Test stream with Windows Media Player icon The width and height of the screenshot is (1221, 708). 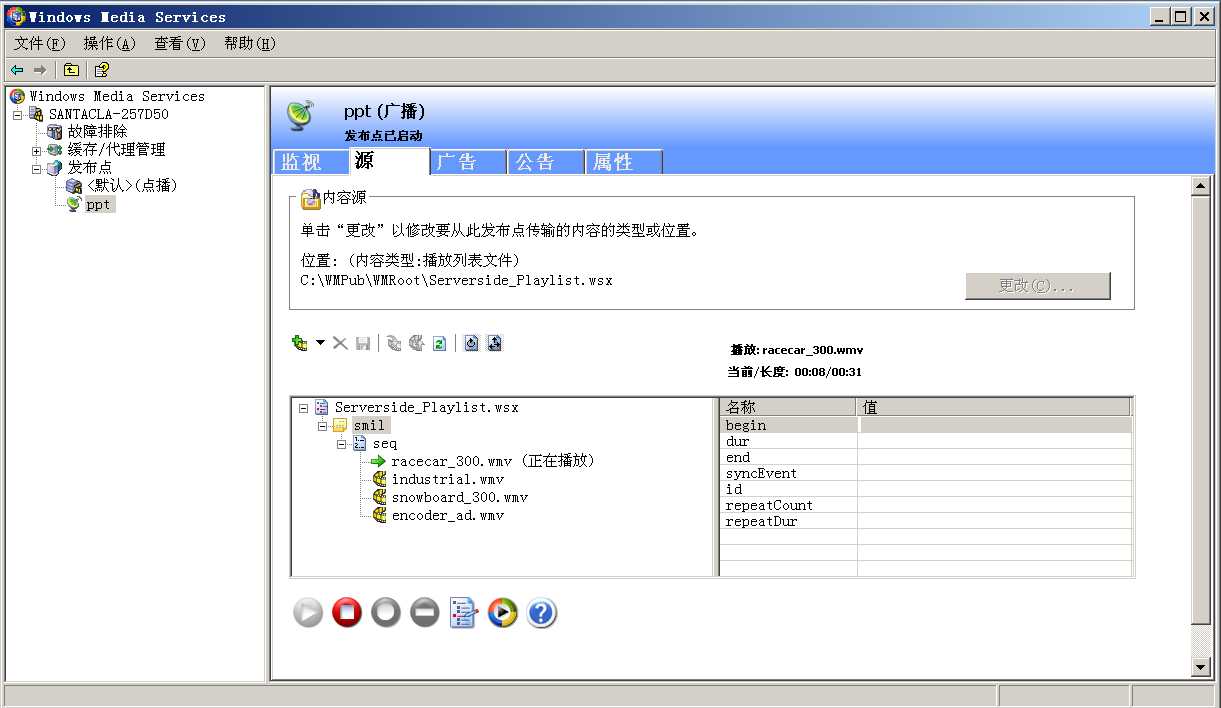pos(502,612)
